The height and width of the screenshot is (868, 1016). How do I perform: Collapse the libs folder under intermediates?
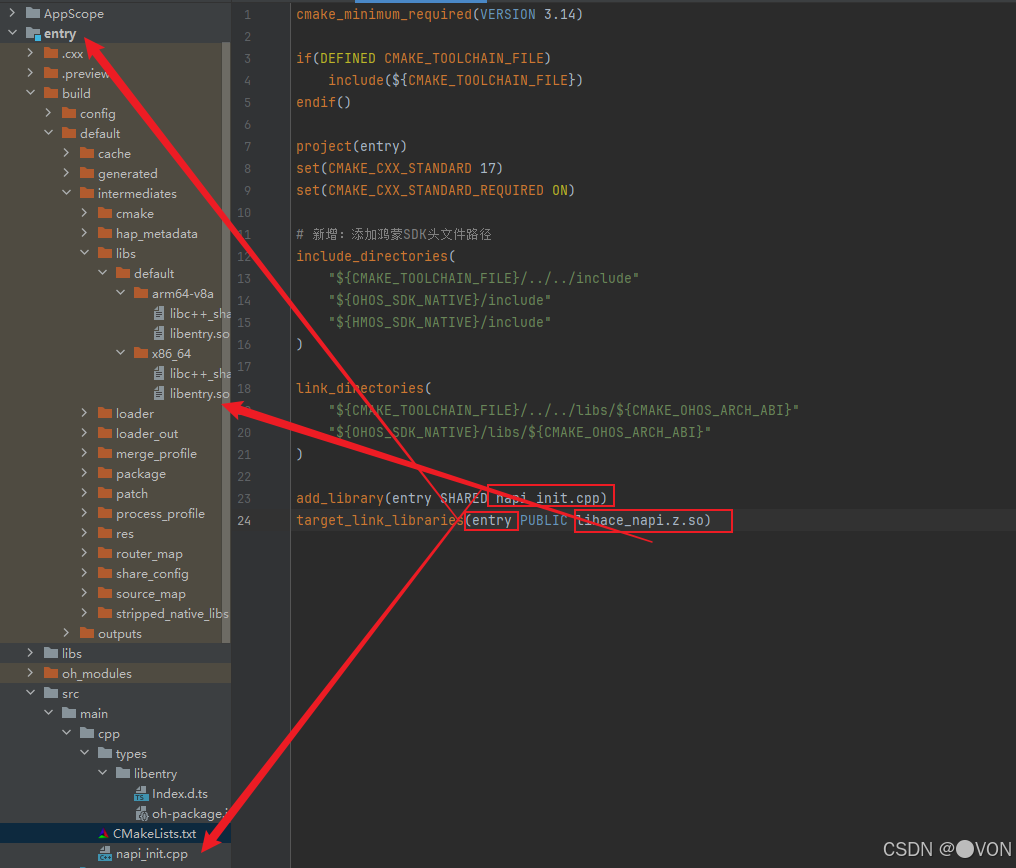(x=85, y=253)
